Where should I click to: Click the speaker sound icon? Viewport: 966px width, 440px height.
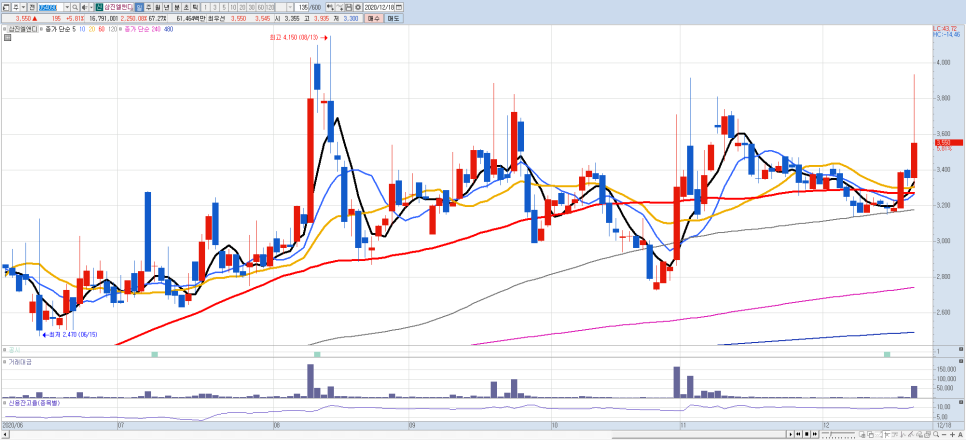pyautogui.click(x=84, y=7)
